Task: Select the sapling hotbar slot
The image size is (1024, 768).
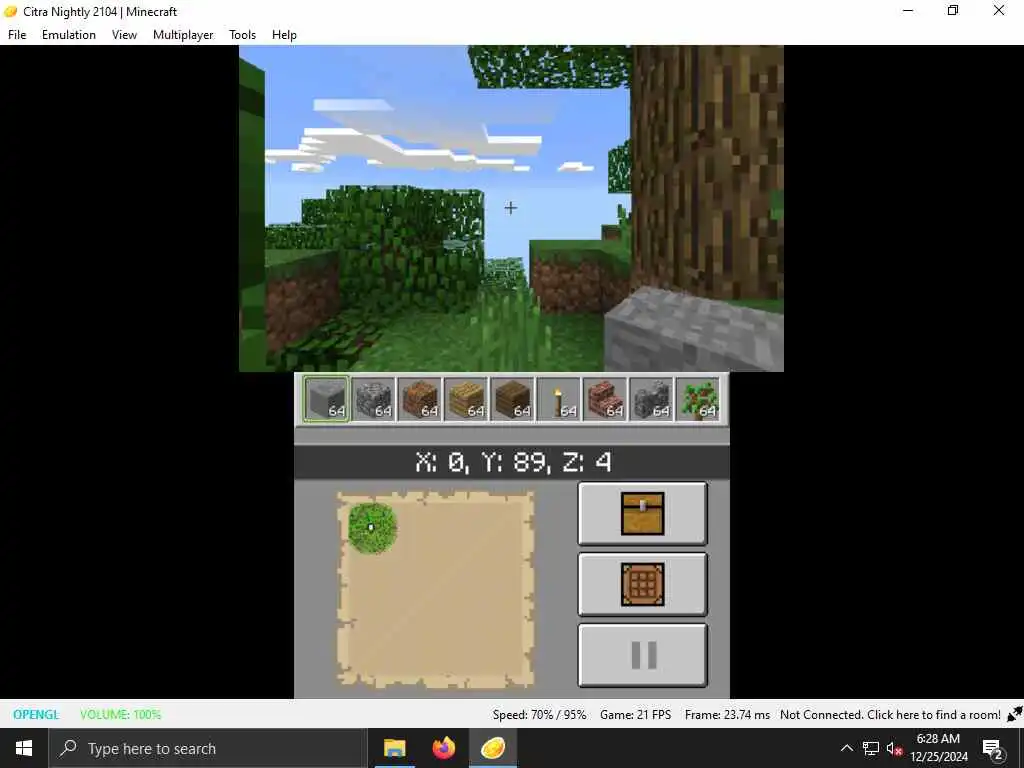Action: click(x=697, y=399)
